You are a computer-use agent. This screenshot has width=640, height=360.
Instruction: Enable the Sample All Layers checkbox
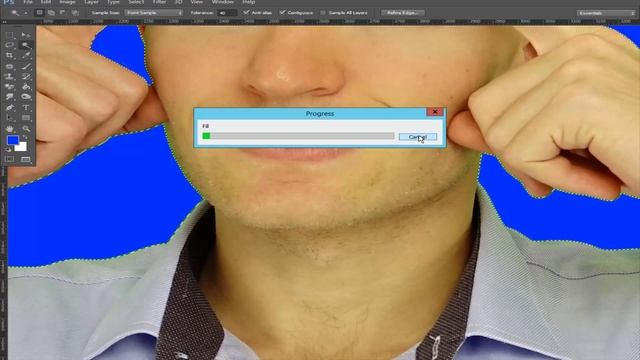tap(323, 13)
